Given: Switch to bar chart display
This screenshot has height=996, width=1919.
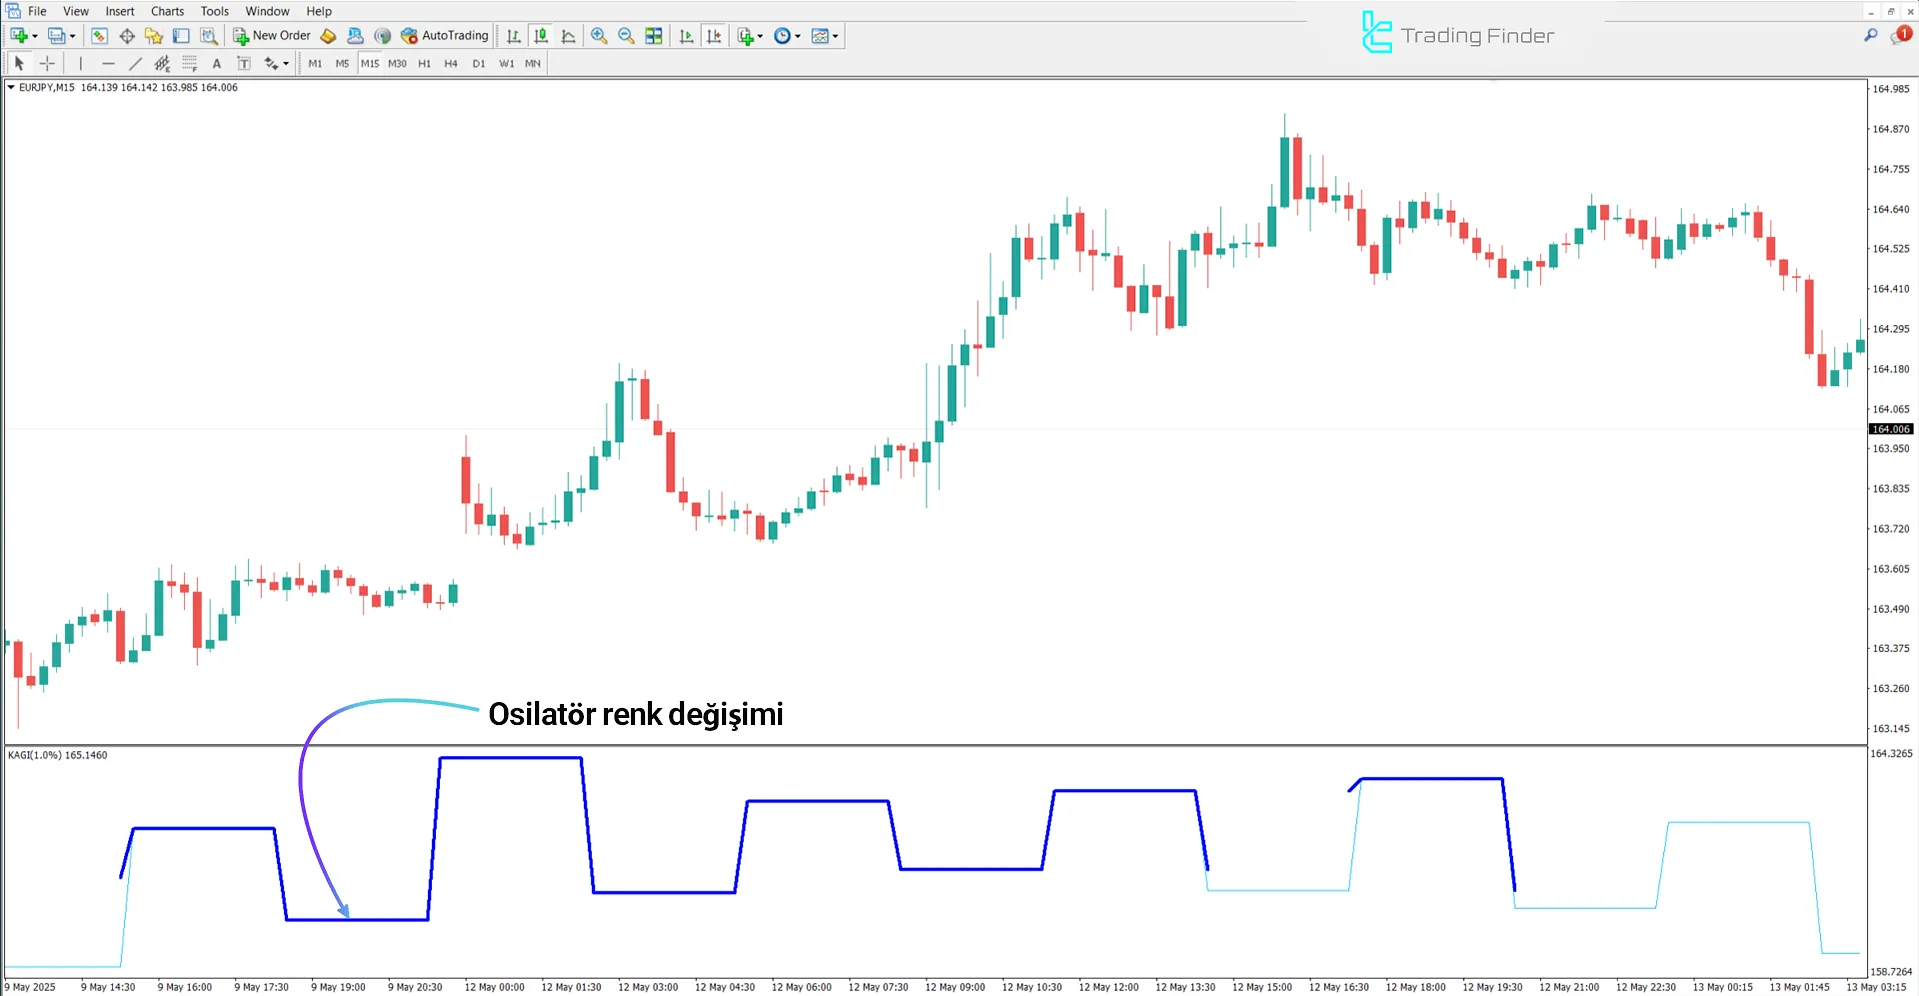Looking at the screenshot, I should click(513, 36).
